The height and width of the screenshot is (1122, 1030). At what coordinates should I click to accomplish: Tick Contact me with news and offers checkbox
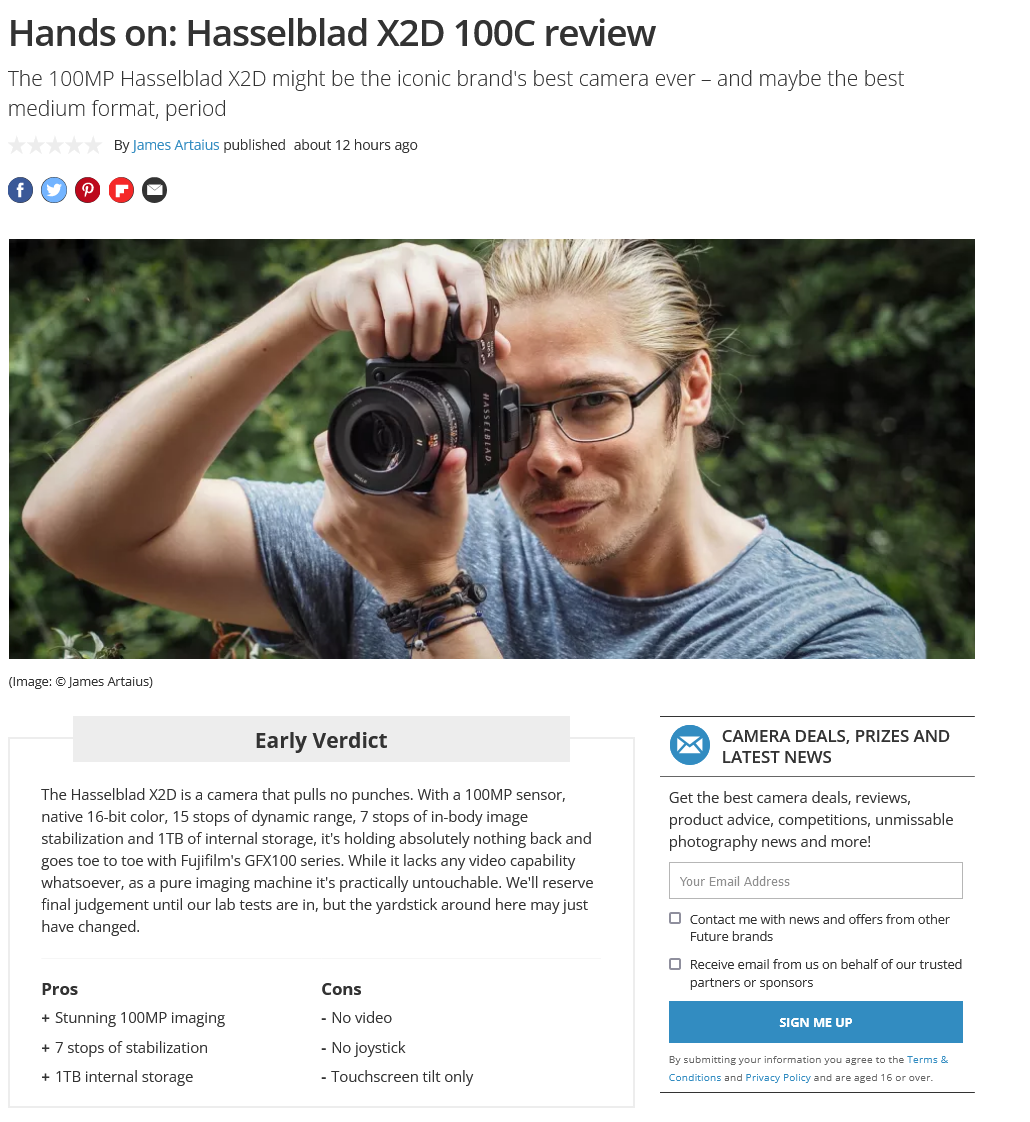[675, 919]
